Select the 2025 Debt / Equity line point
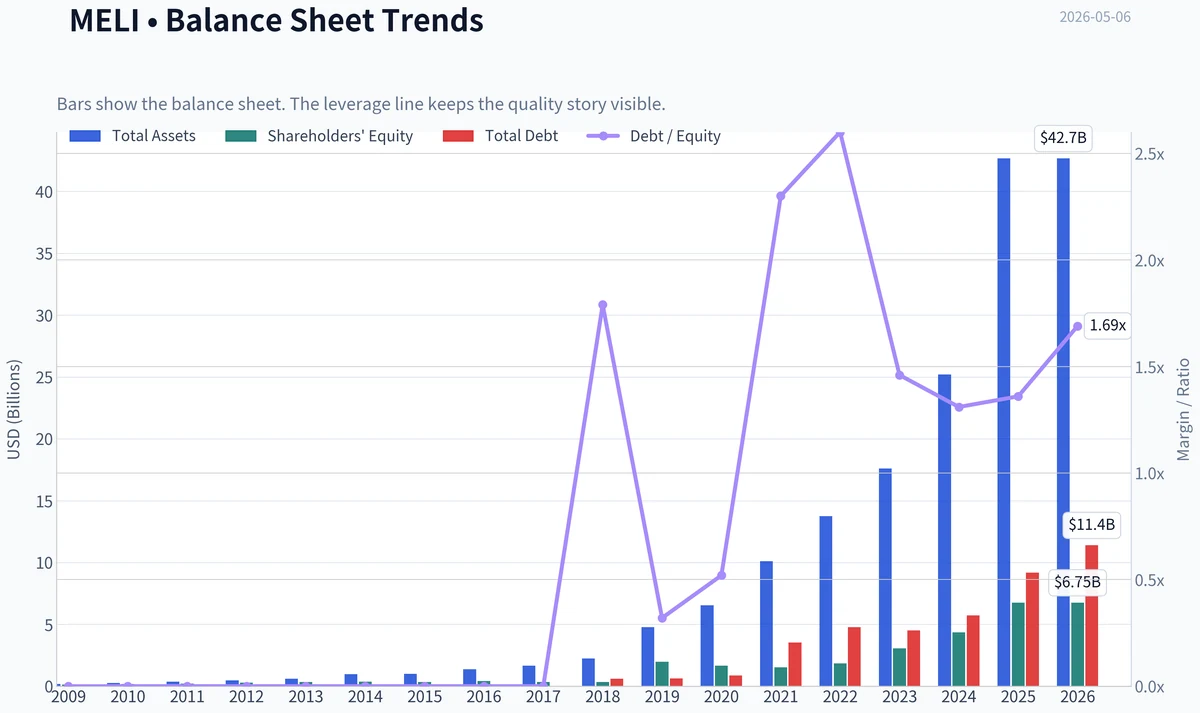1200x713 pixels. coord(1018,396)
